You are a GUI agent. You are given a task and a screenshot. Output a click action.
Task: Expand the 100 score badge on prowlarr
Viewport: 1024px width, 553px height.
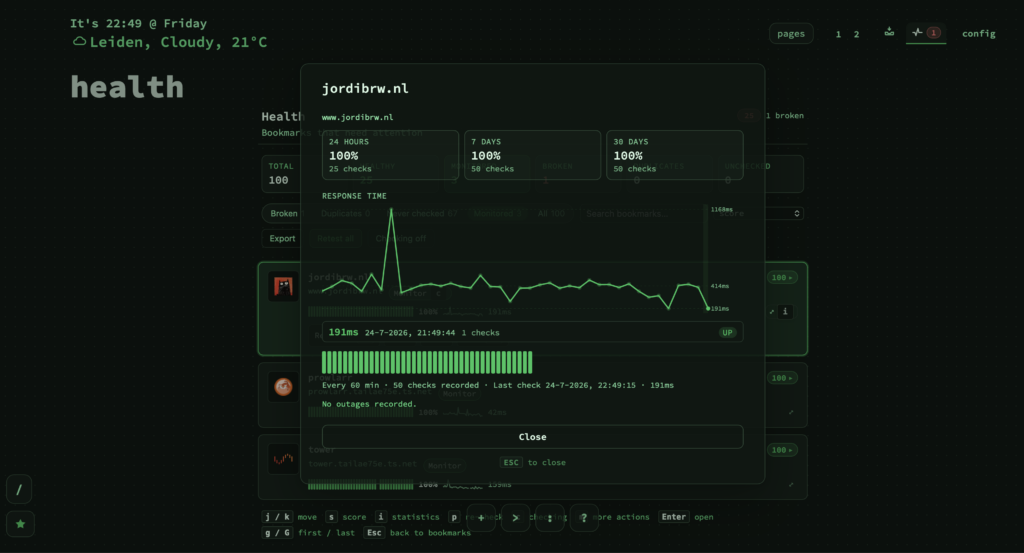point(782,378)
